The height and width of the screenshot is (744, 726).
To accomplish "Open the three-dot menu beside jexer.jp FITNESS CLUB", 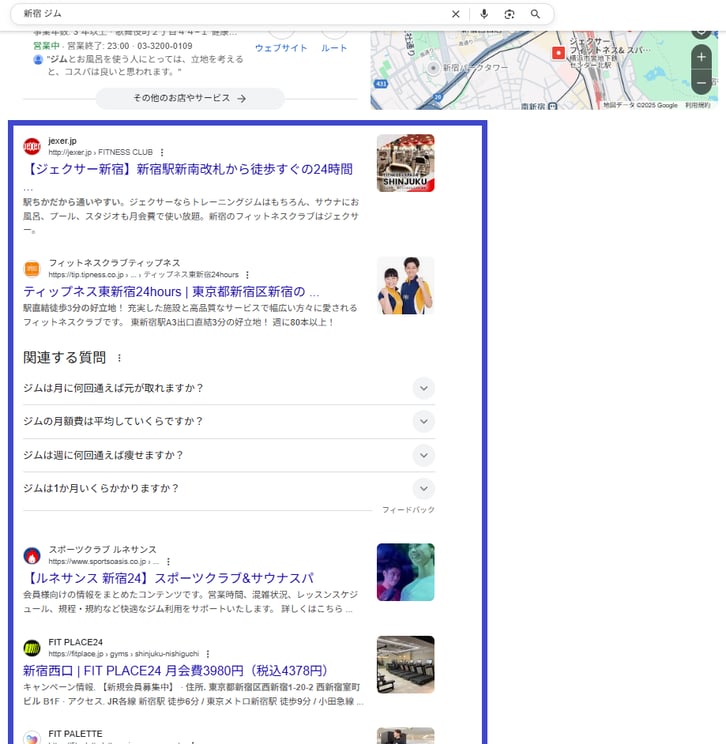I will (162, 152).
